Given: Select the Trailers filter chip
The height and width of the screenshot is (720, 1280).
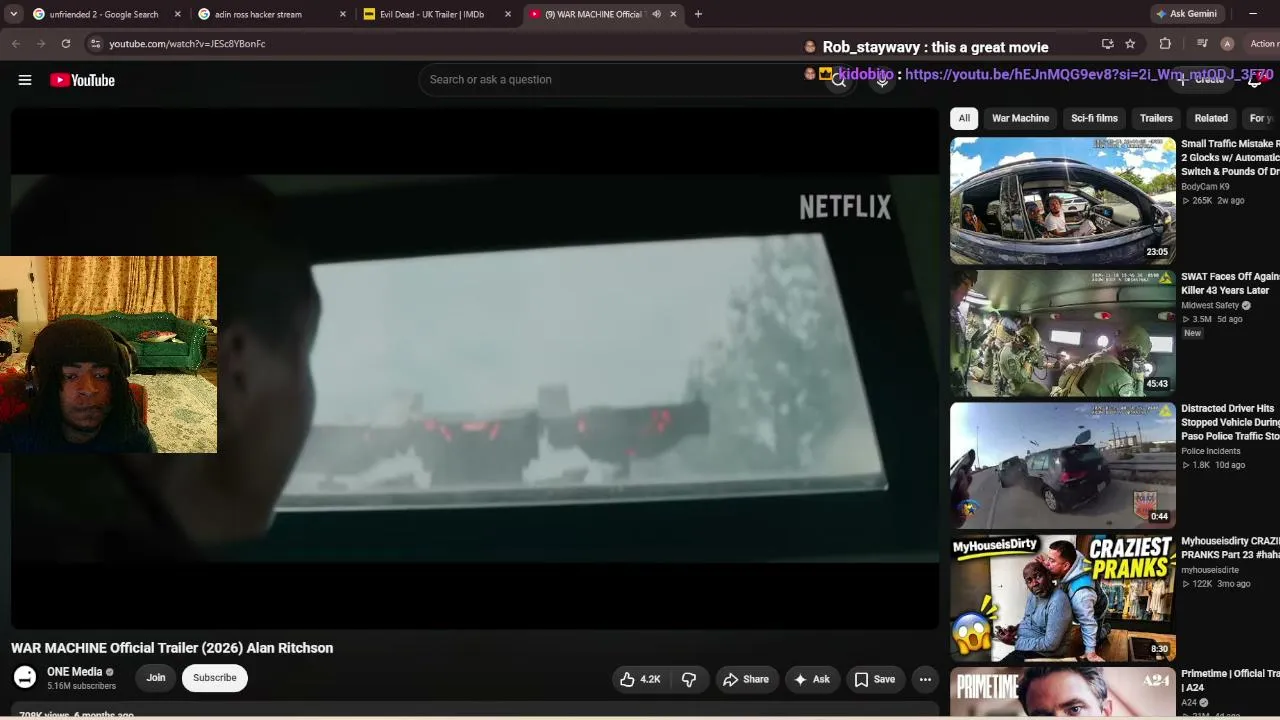Looking at the screenshot, I should coord(1156,118).
